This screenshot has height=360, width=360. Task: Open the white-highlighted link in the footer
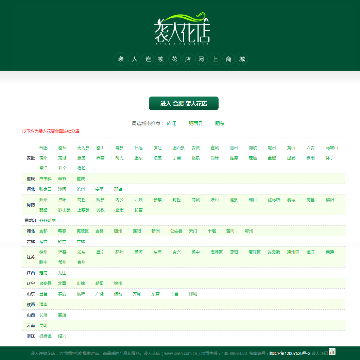click(289, 353)
